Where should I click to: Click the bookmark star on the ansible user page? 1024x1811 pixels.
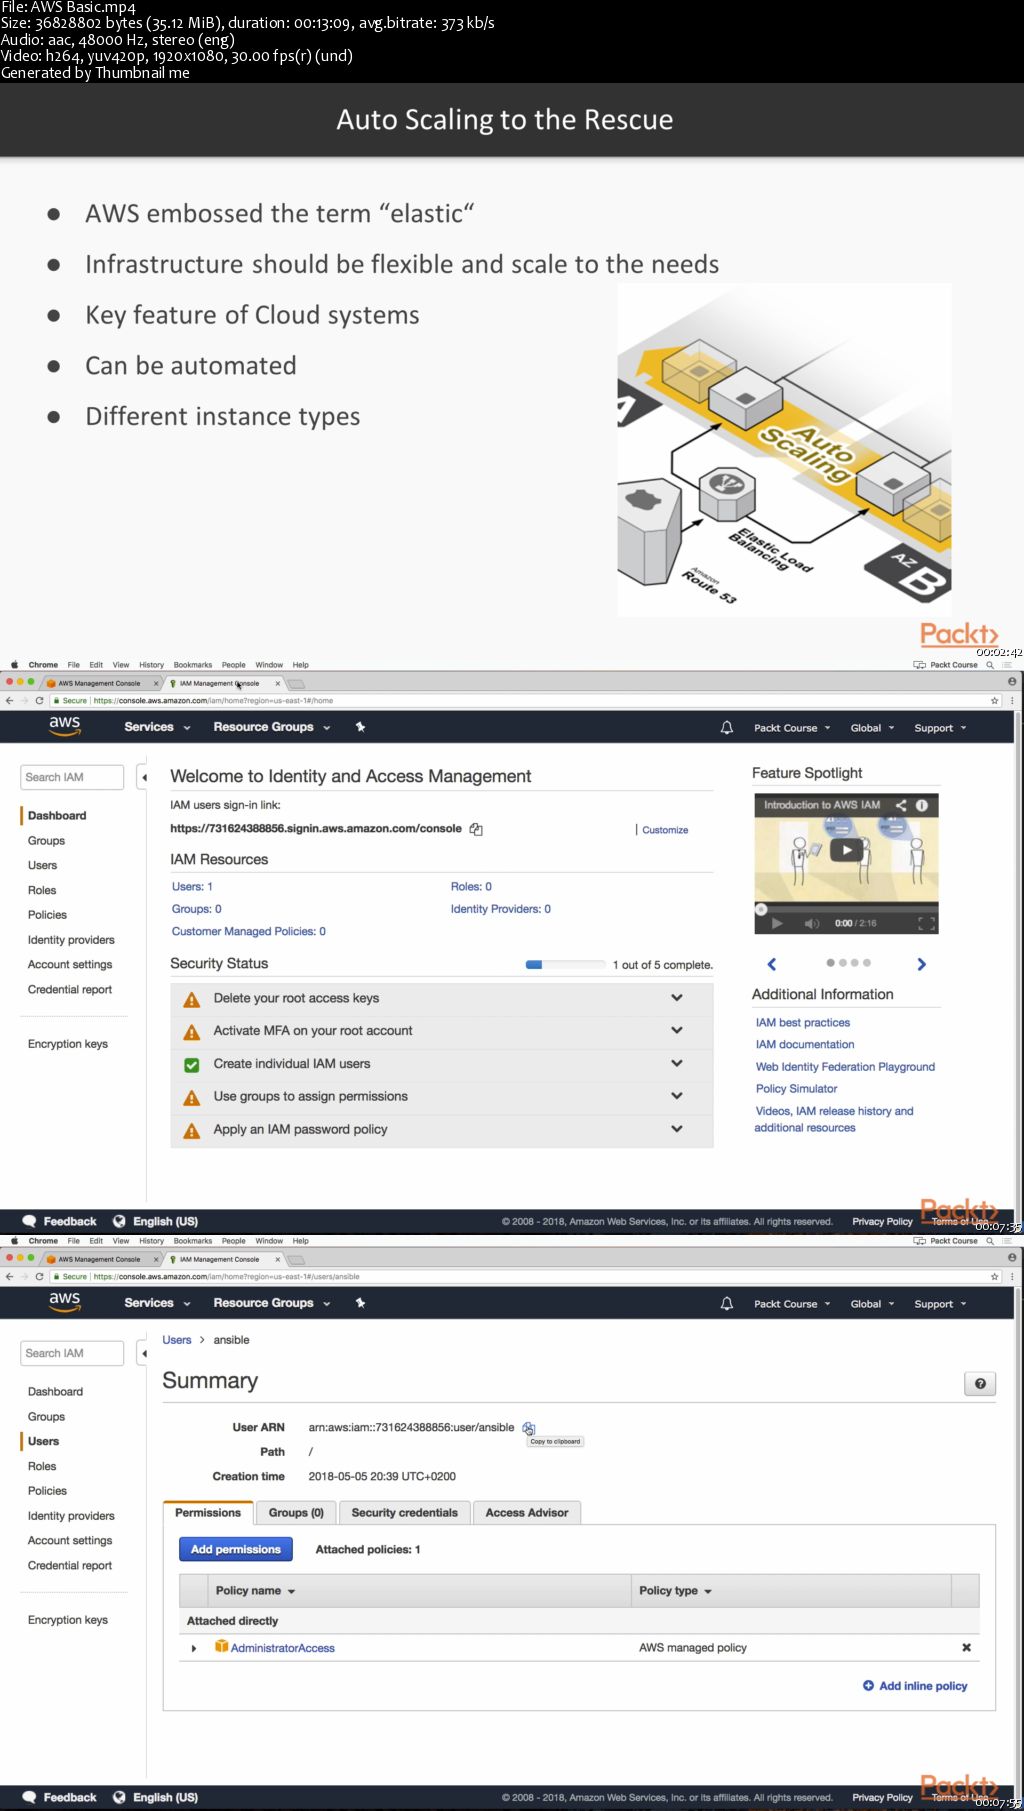click(994, 1277)
